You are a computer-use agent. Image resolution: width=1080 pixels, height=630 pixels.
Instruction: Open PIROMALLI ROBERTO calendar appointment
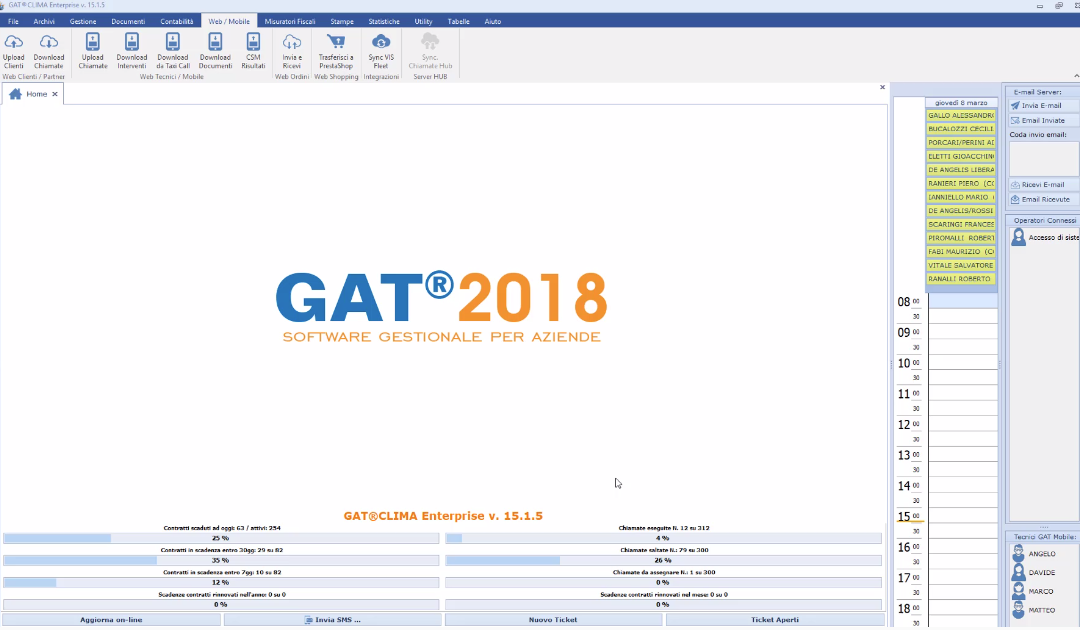tap(961, 238)
